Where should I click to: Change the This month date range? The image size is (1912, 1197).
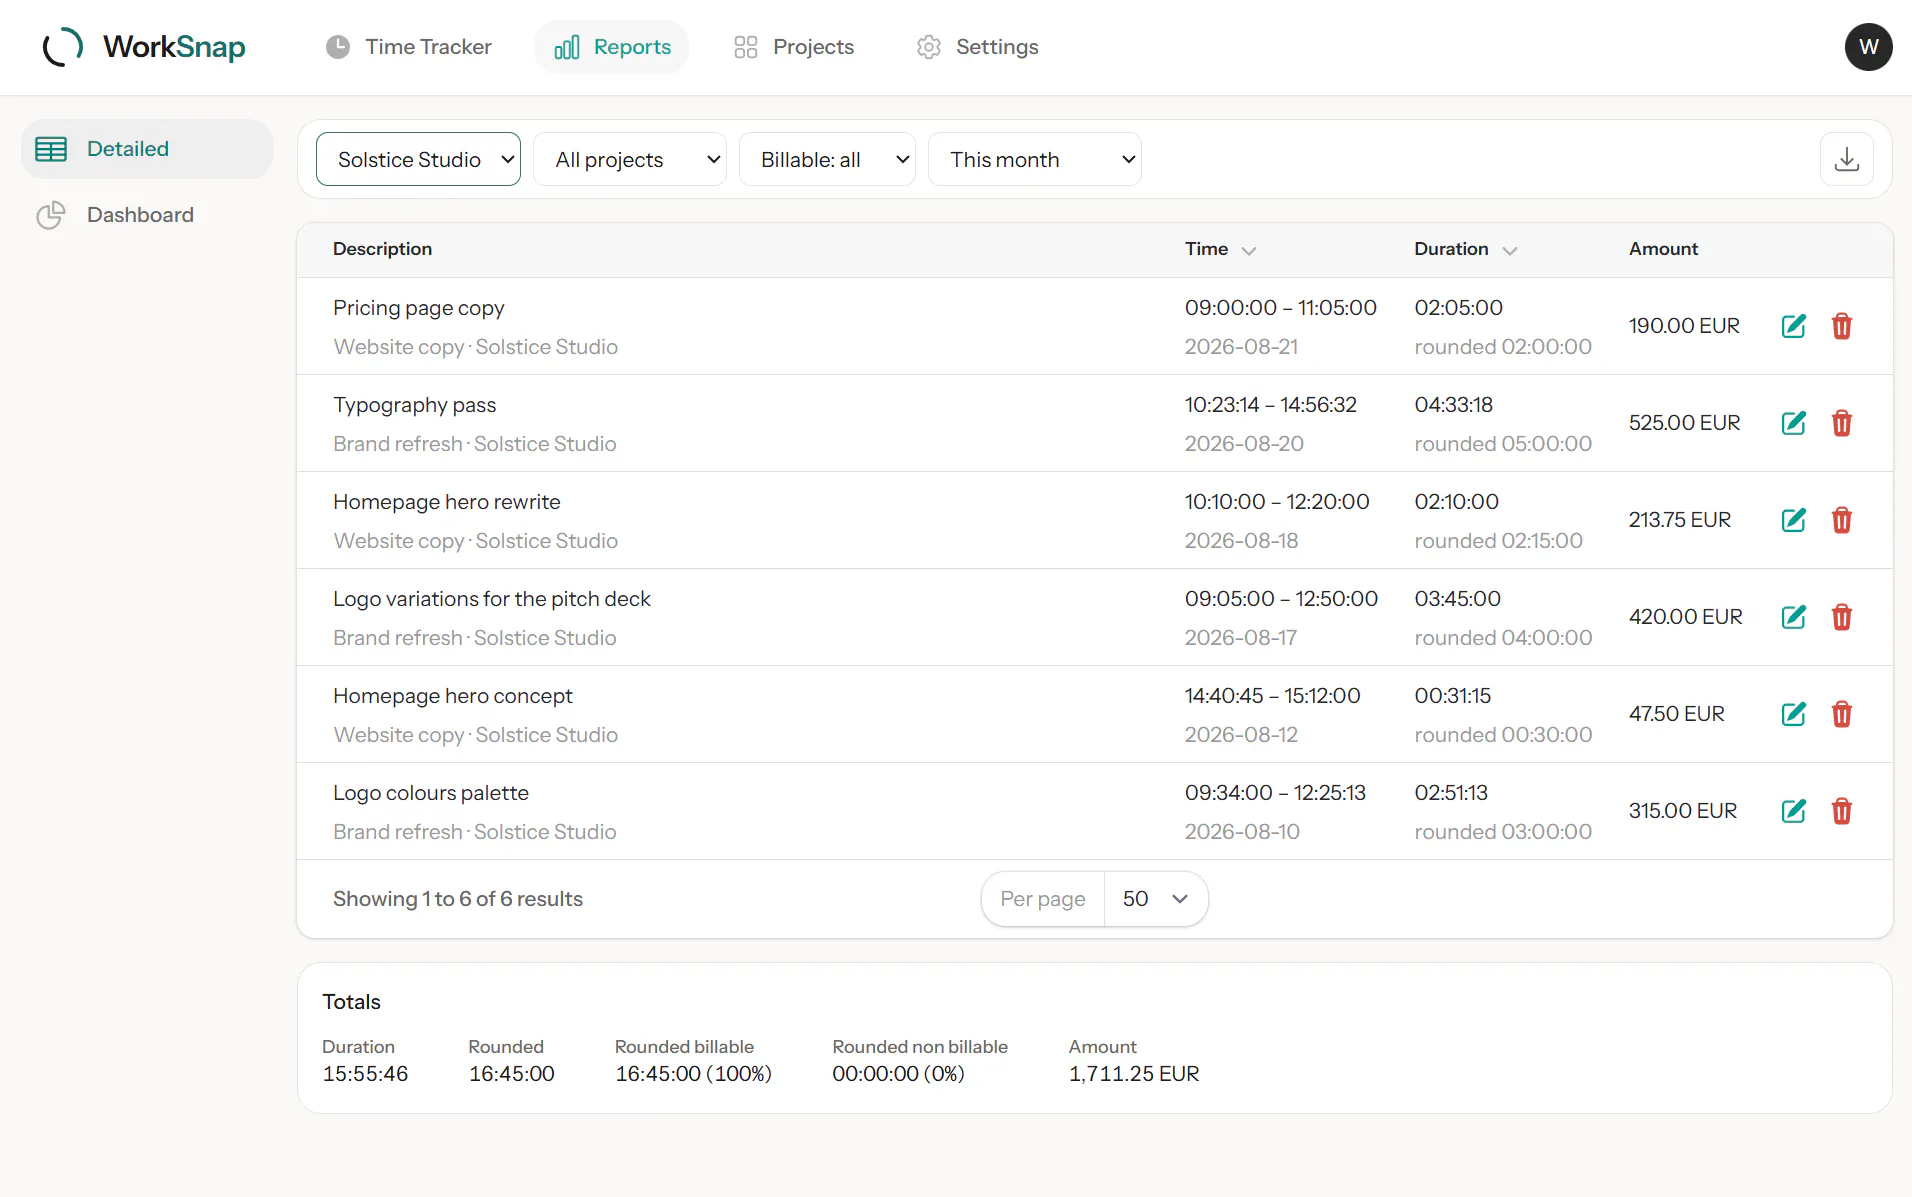(x=1034, y=160)
